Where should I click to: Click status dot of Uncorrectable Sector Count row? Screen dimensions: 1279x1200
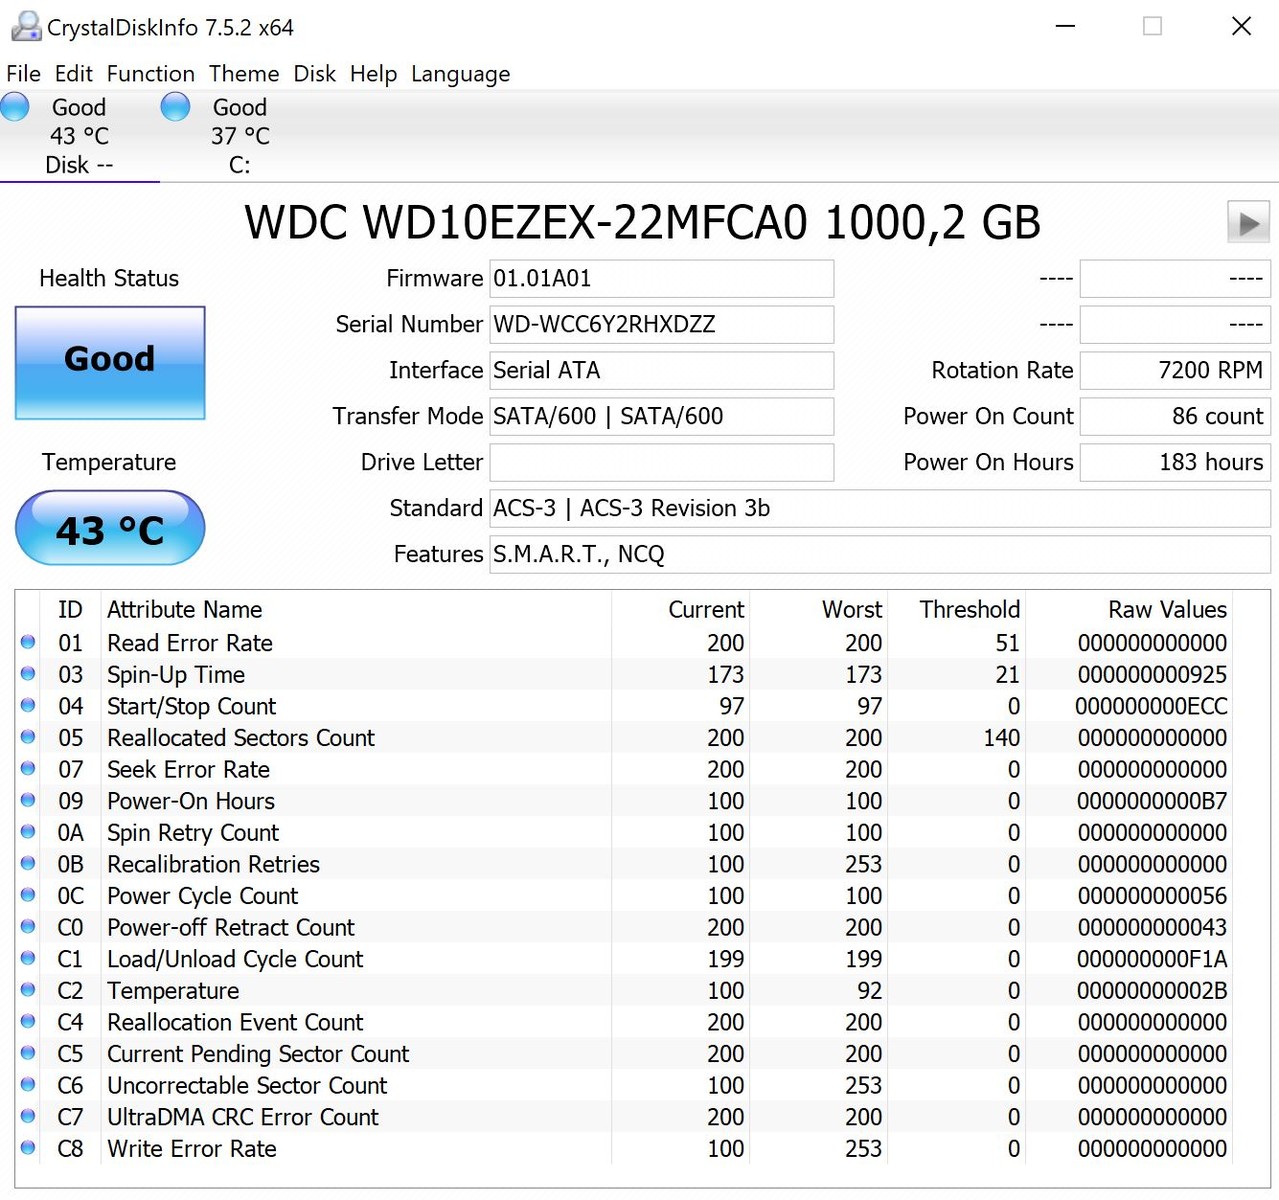[28, 1085]
